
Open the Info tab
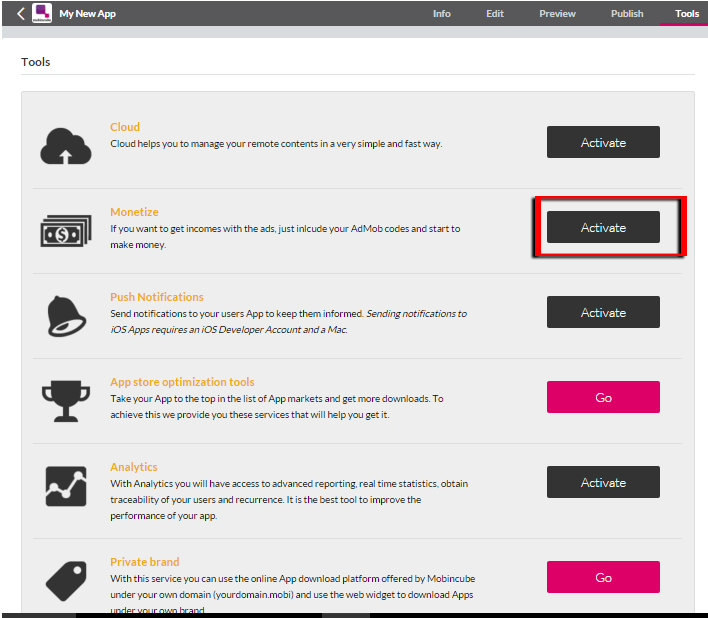(441, 14)
